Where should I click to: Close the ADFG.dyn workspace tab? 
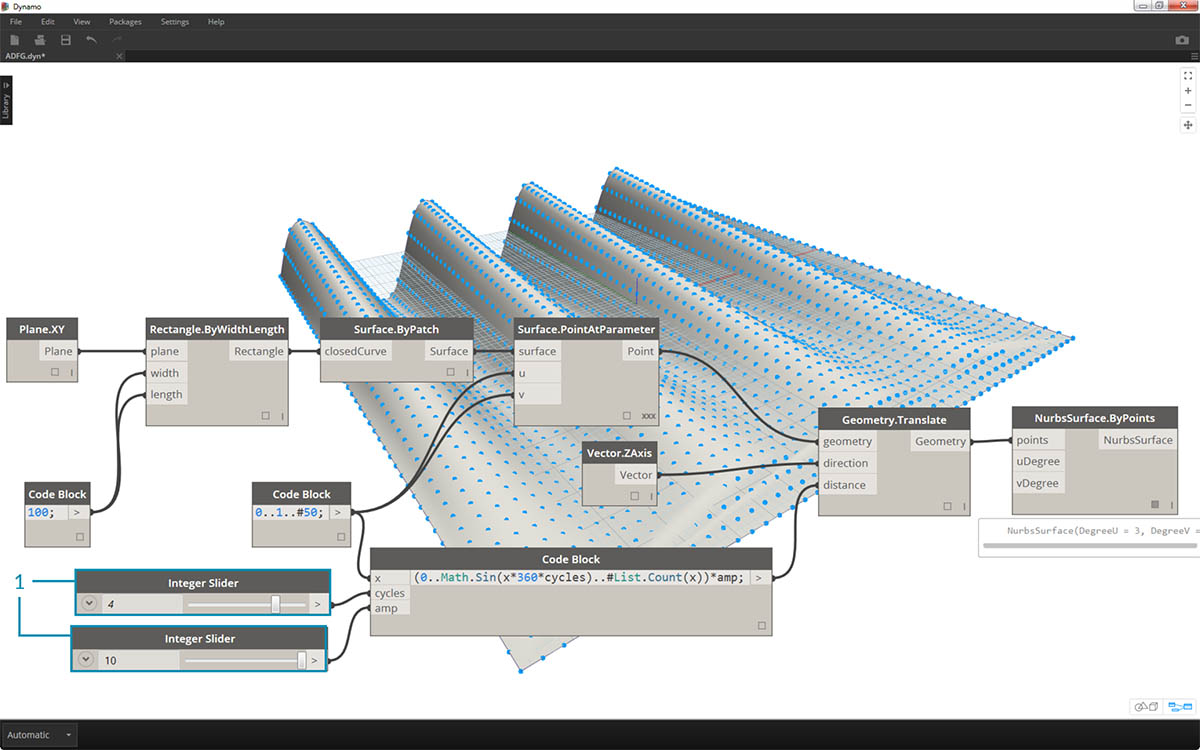click(x=119, y=56)
